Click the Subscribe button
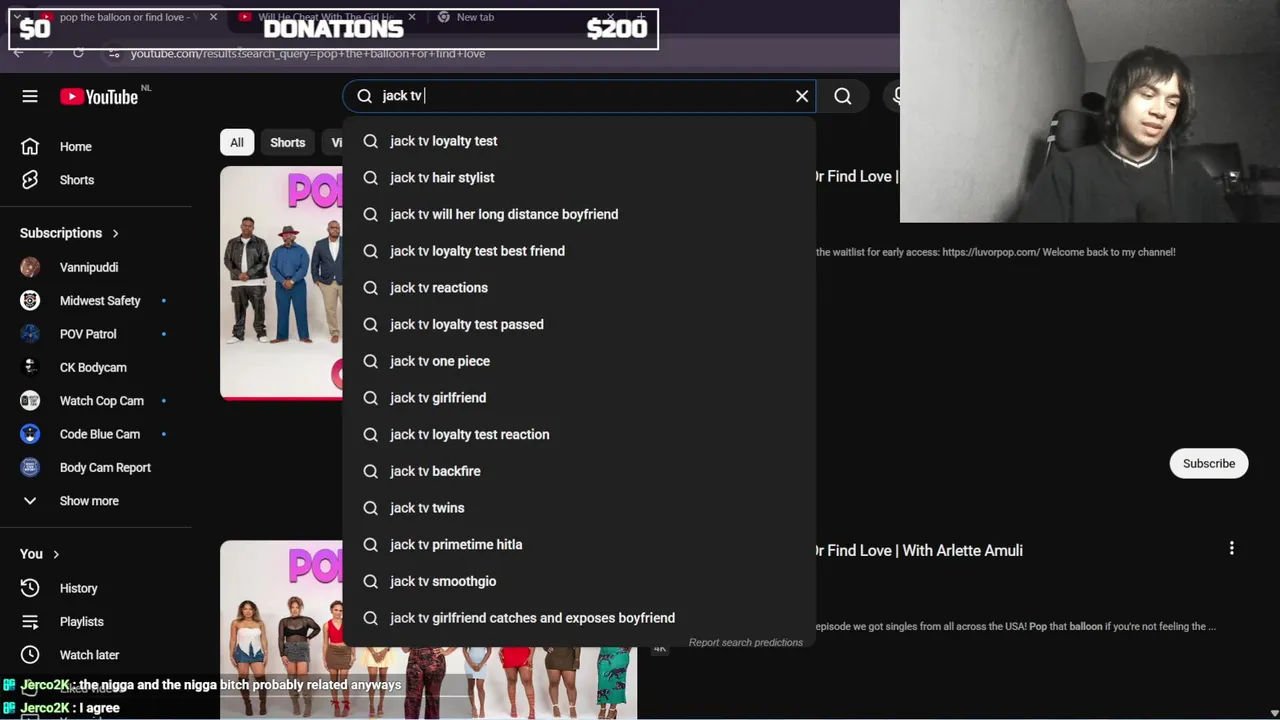 click(x=1209, y=463)
